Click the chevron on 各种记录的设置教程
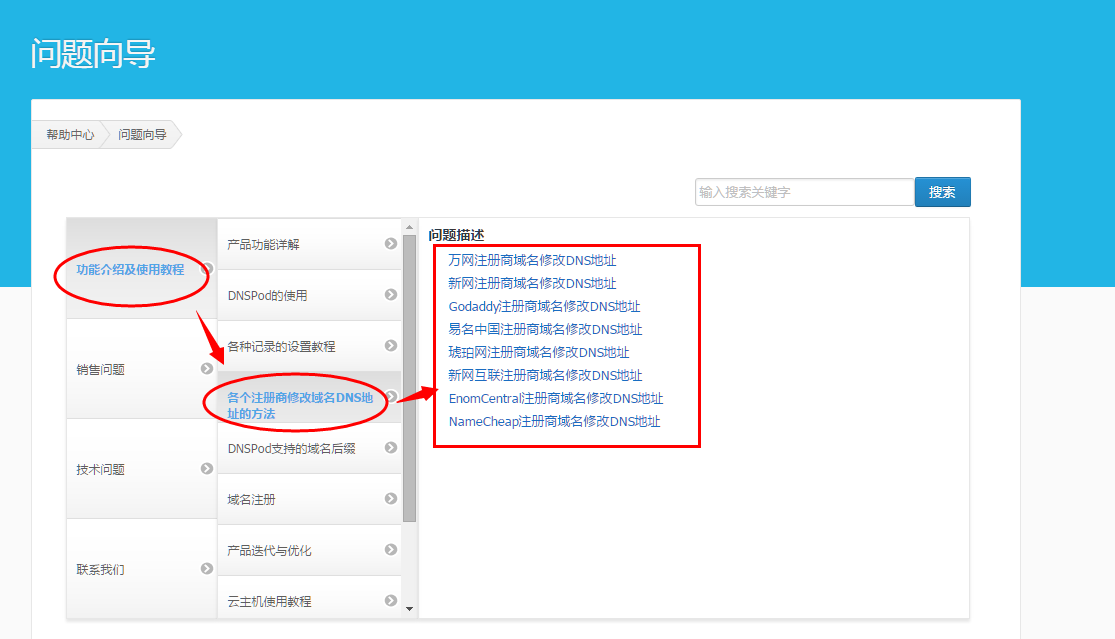The image size is (1115, 639). (392, 345)
